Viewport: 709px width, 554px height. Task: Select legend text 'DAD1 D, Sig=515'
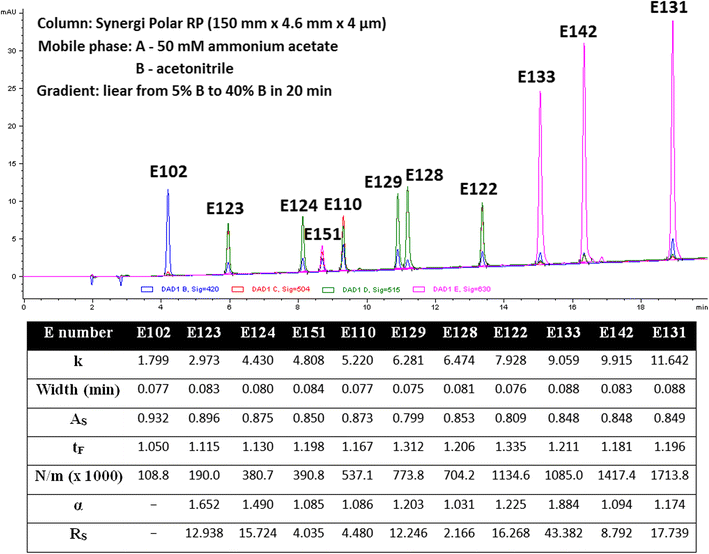[x=371, y=289]
